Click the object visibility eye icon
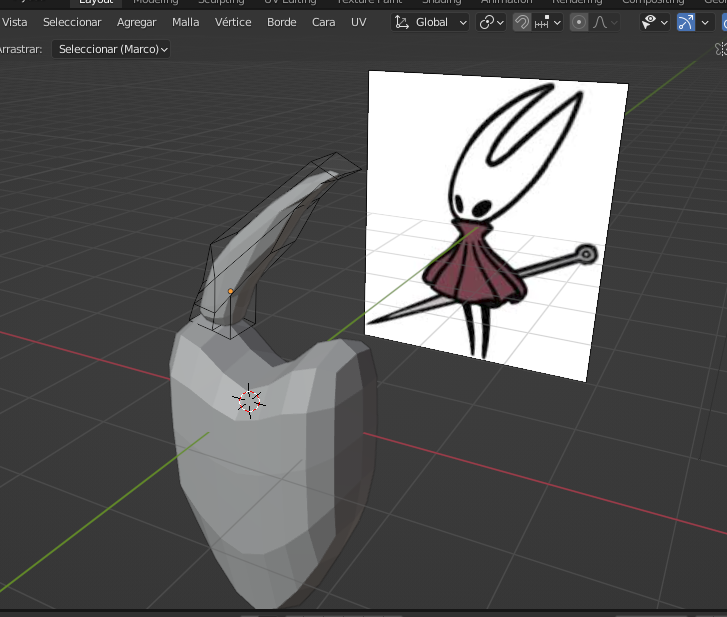The image size is (727, 617). 649,22
